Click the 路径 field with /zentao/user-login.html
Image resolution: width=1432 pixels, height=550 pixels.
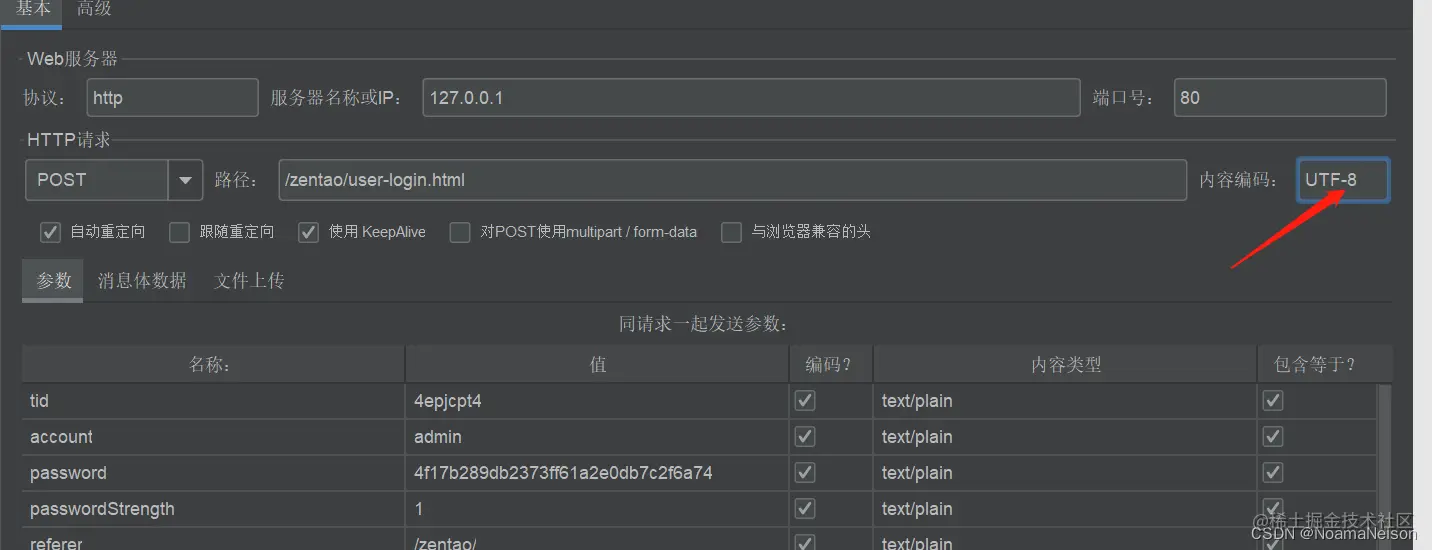tap(732, 180)
